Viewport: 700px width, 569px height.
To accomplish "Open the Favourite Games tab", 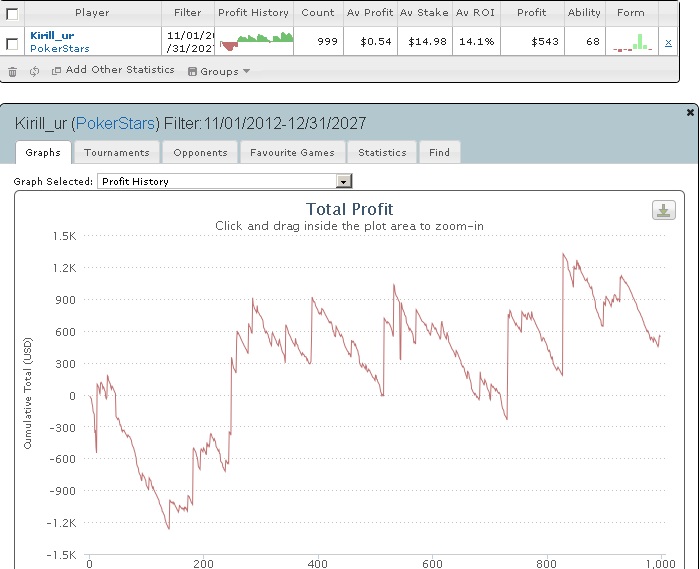I will pyautogui.click(x=292, y=153).
